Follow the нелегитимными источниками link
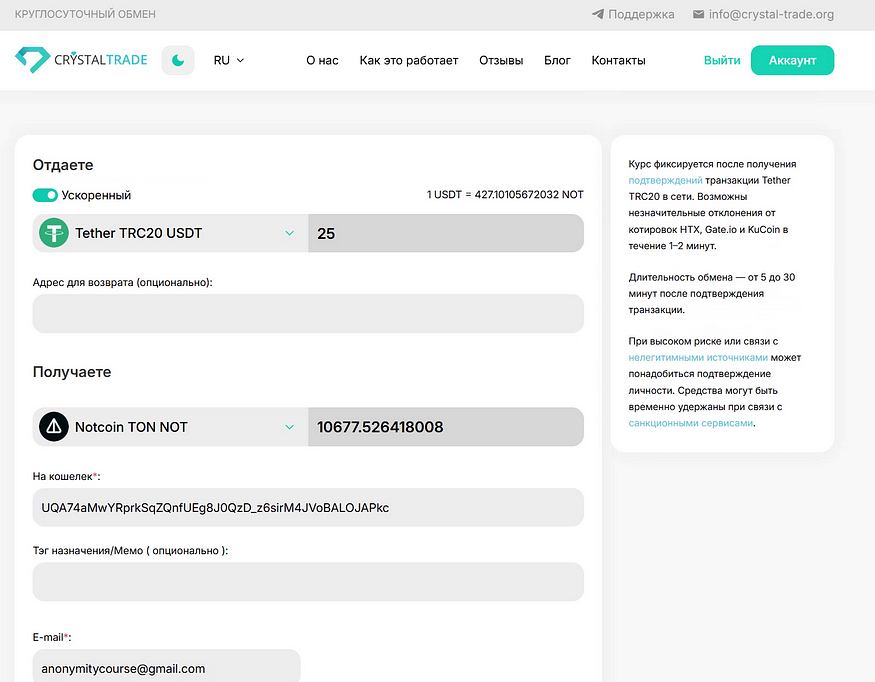The height and width of the screenshot is (682, 875). [x=698, y=357]
